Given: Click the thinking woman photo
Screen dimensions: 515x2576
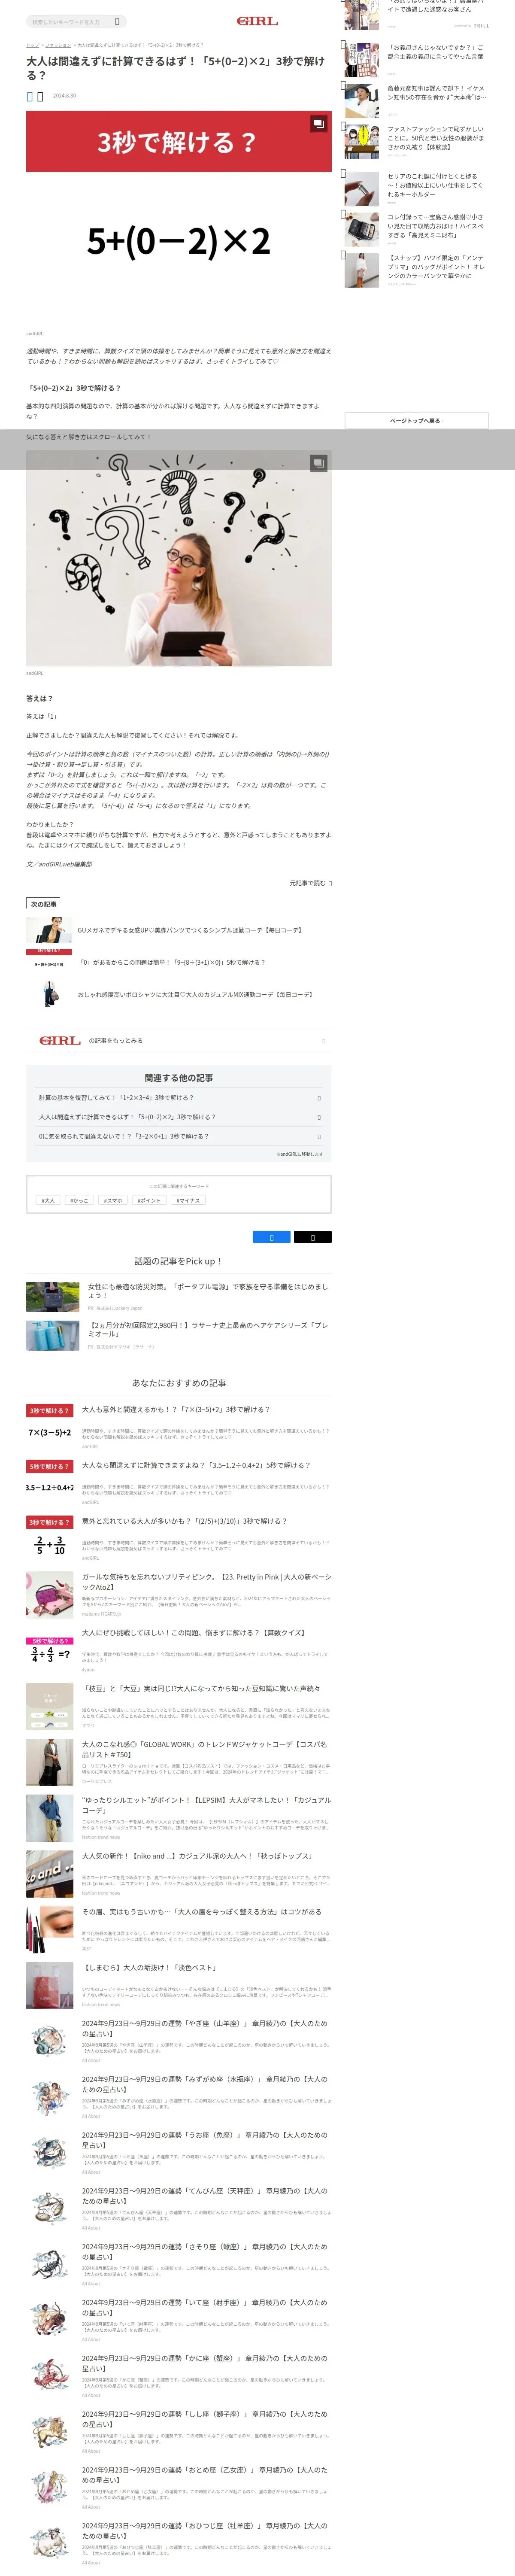Looking at the screenshot, I should coord(179,558).
